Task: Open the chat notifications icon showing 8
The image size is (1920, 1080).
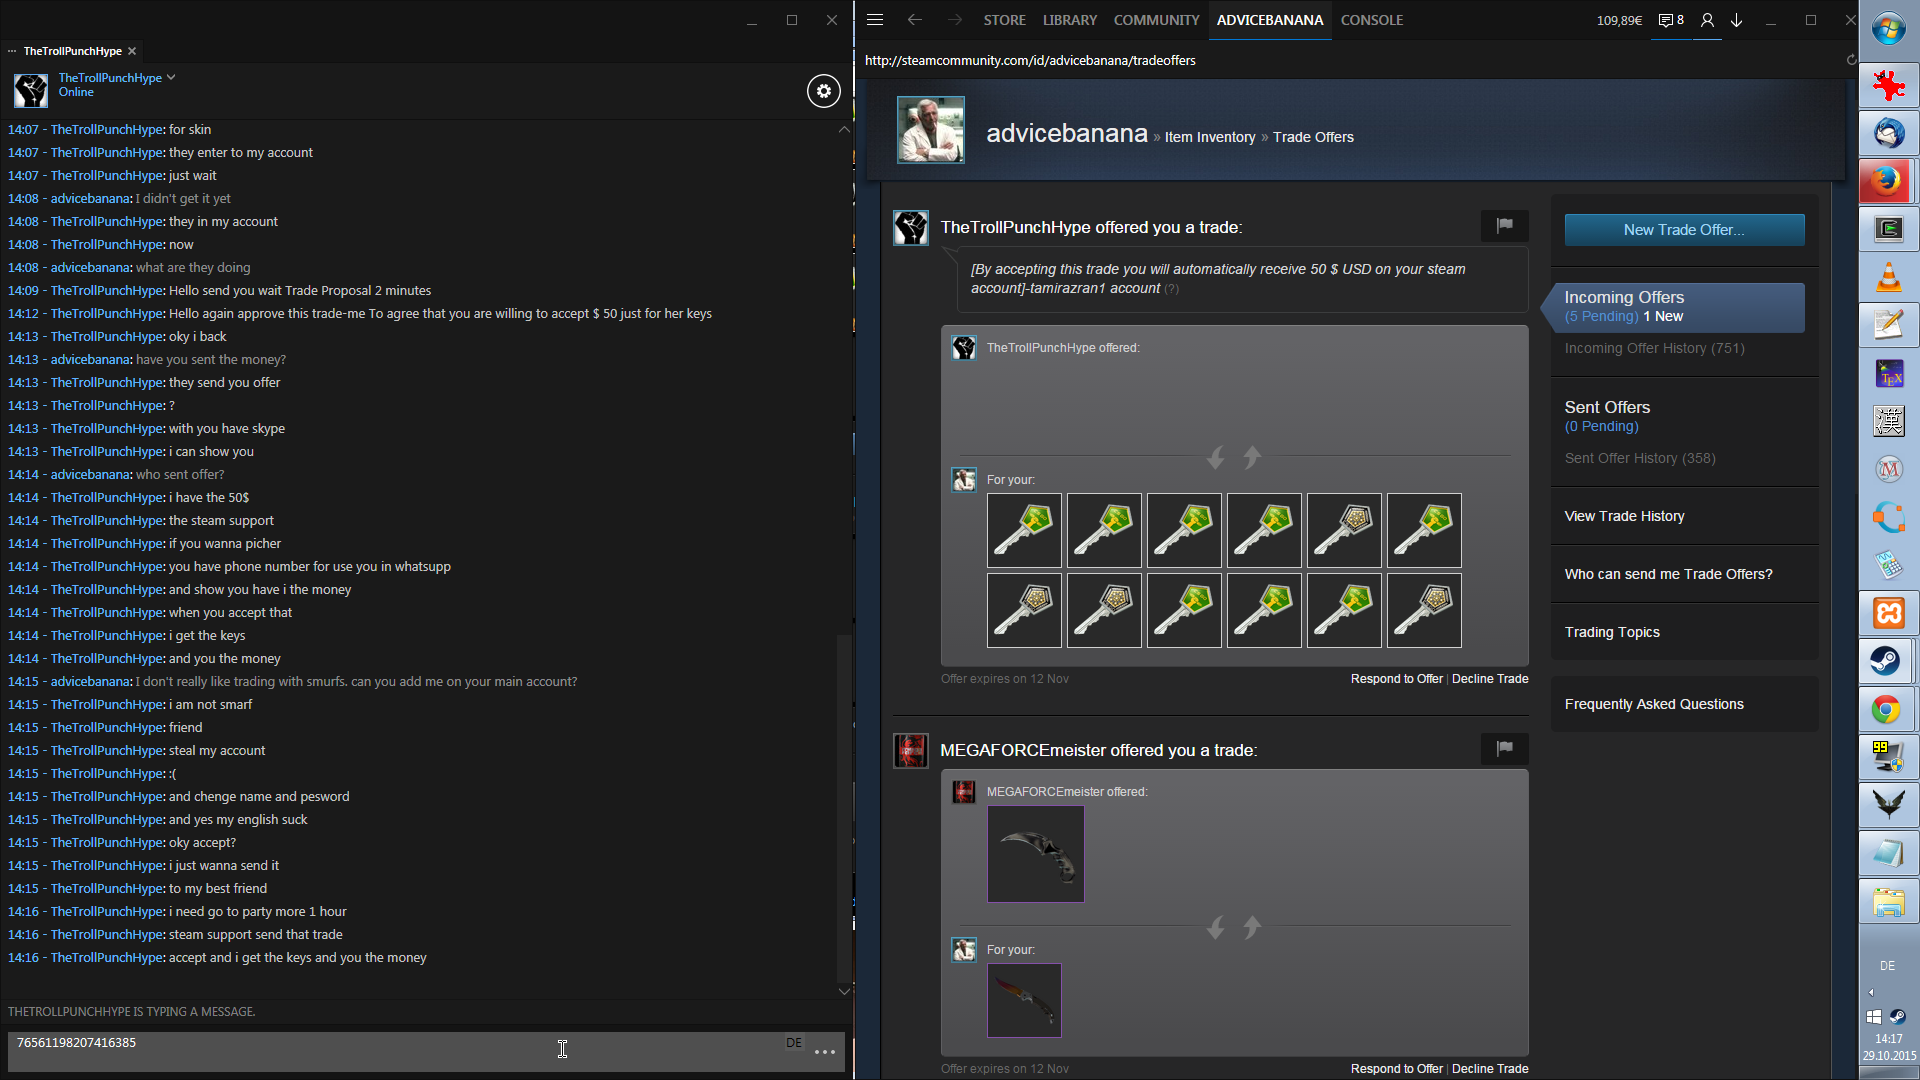Action: [1671, 20]
